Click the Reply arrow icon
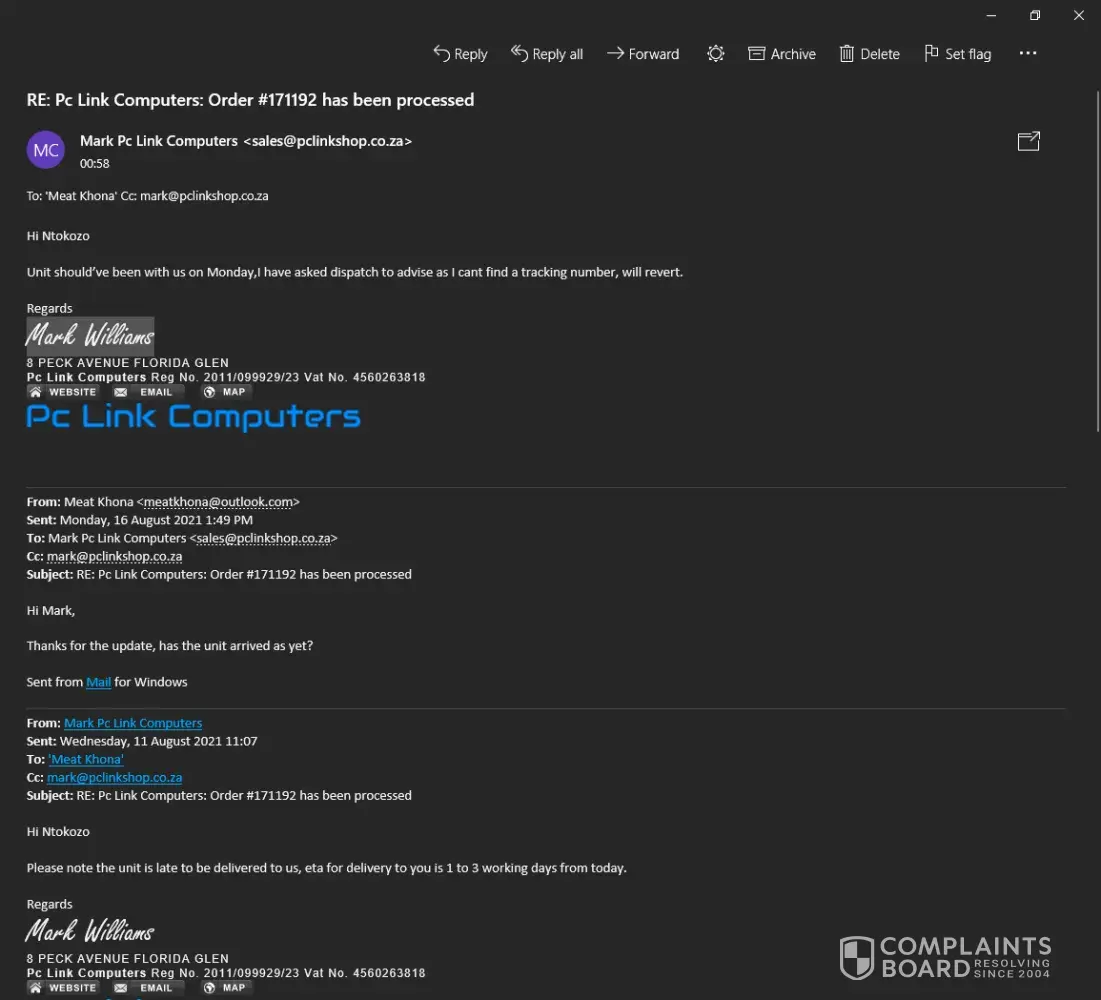1101x1000 pixels. [x=441, y=53]
